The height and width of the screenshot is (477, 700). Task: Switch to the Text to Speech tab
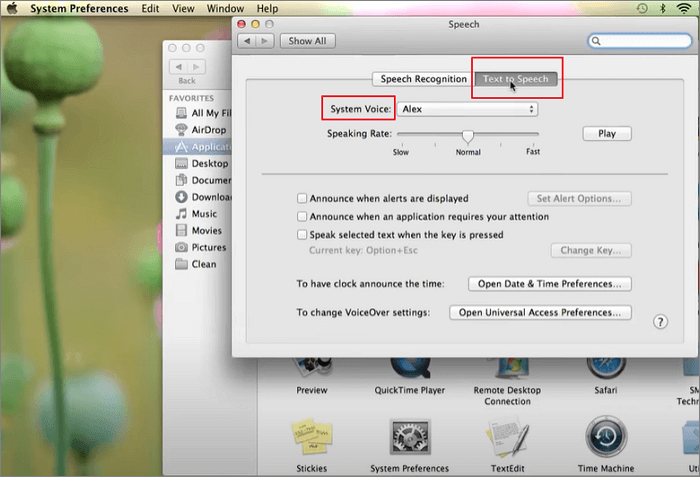coord(516,79)
